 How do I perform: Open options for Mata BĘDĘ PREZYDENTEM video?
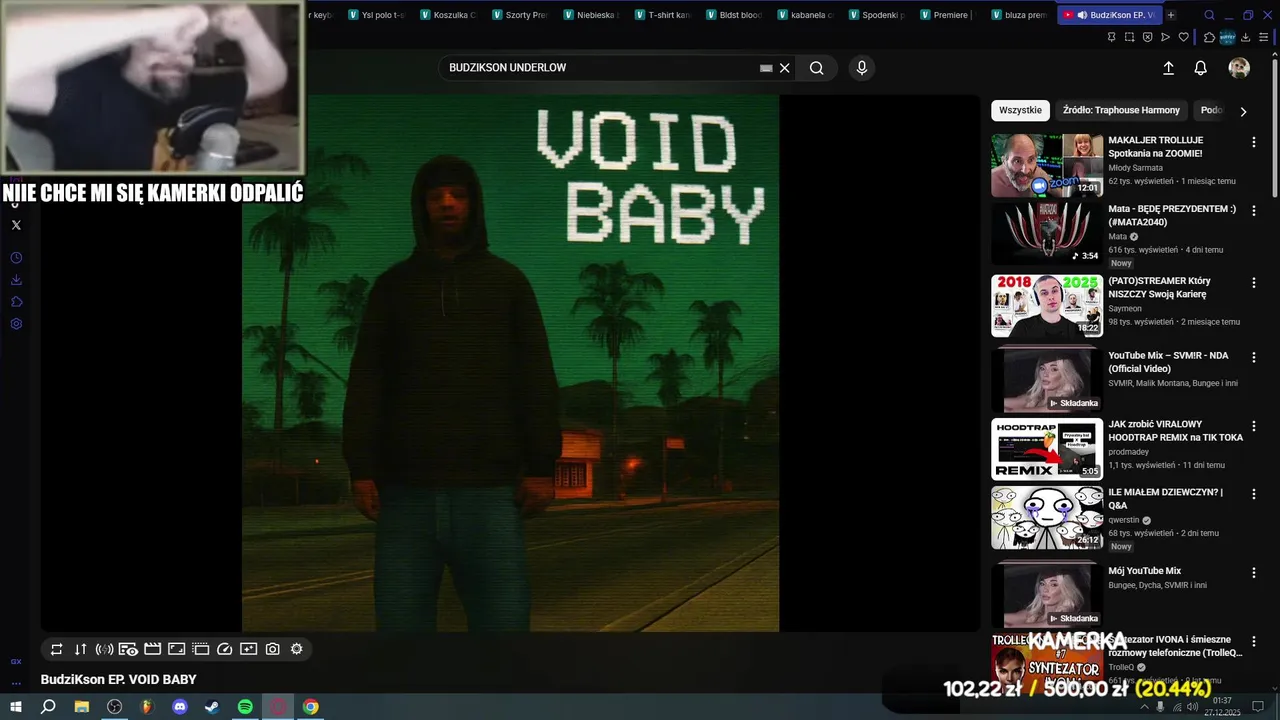[1253, 211]
